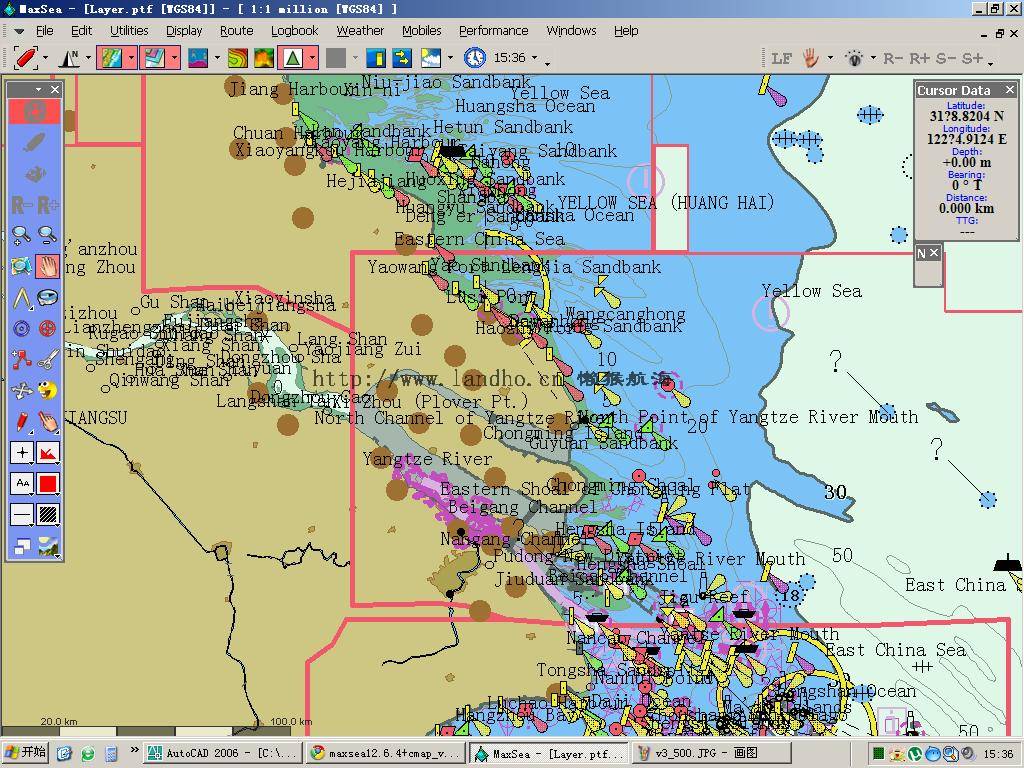Select the divider compass measuring tool
1024x768 pixels.
(x=22, y=298)
